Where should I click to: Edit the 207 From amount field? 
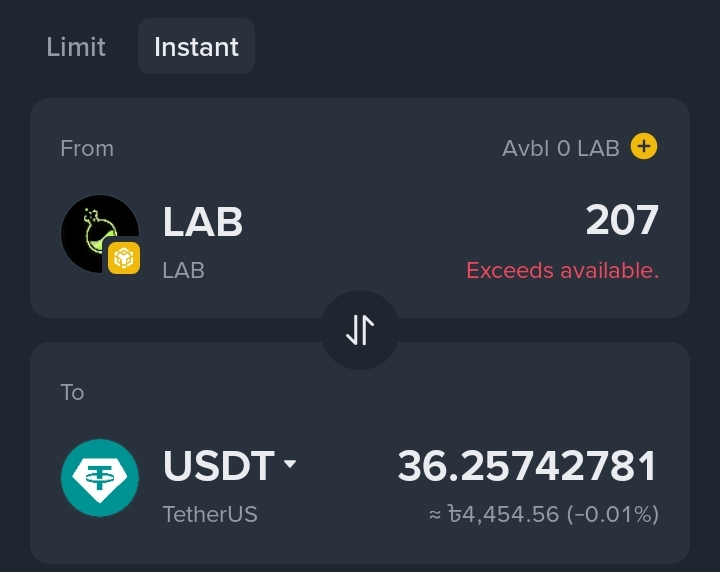click(x=622, y=221)
